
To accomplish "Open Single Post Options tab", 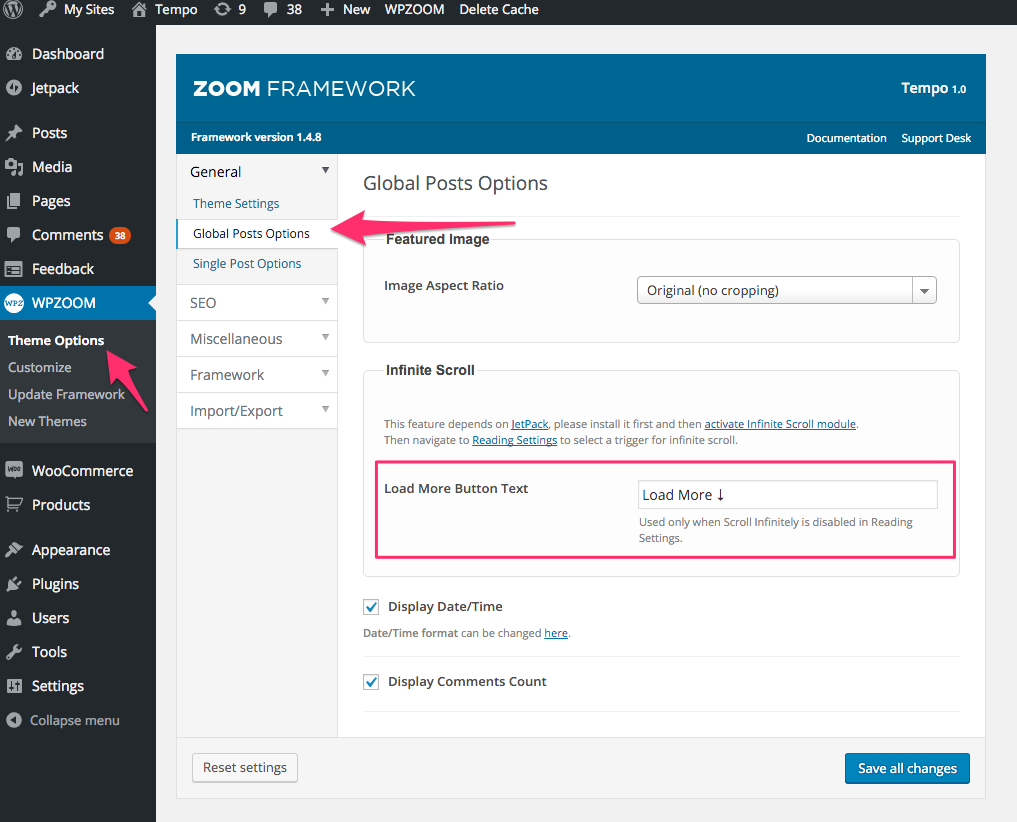I will click(x=247, y=263).
